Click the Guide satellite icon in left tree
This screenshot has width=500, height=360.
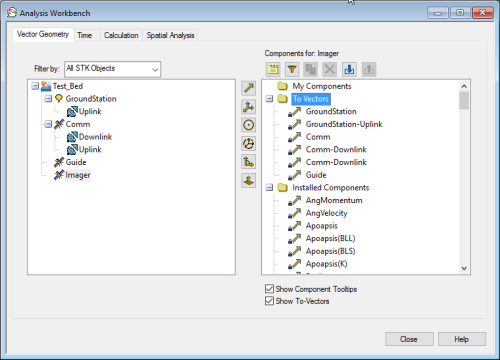pyautogui.click(x=59, y=162)
